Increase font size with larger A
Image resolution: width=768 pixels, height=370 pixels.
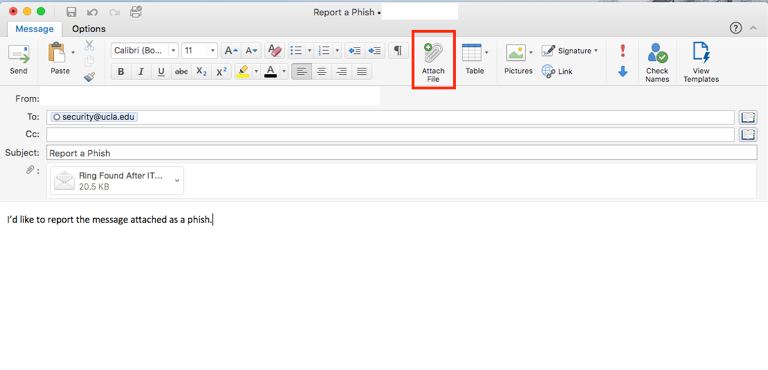[x=231, y=50]
